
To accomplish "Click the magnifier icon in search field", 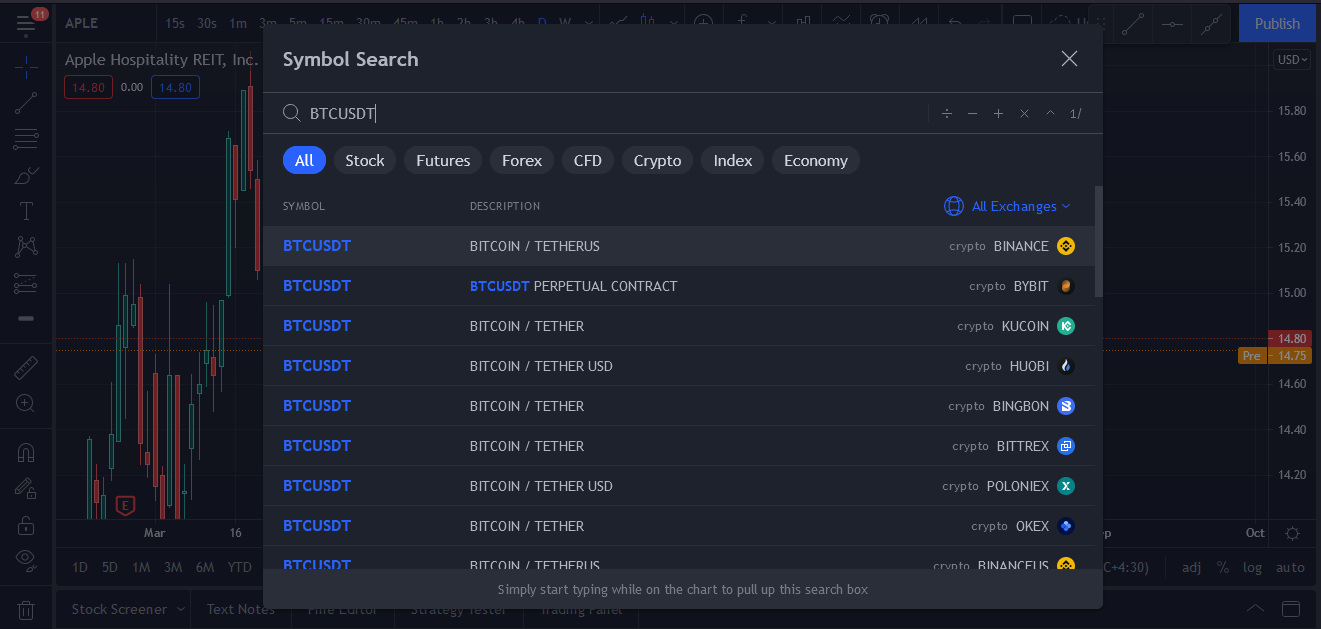I will coord(292,113).
